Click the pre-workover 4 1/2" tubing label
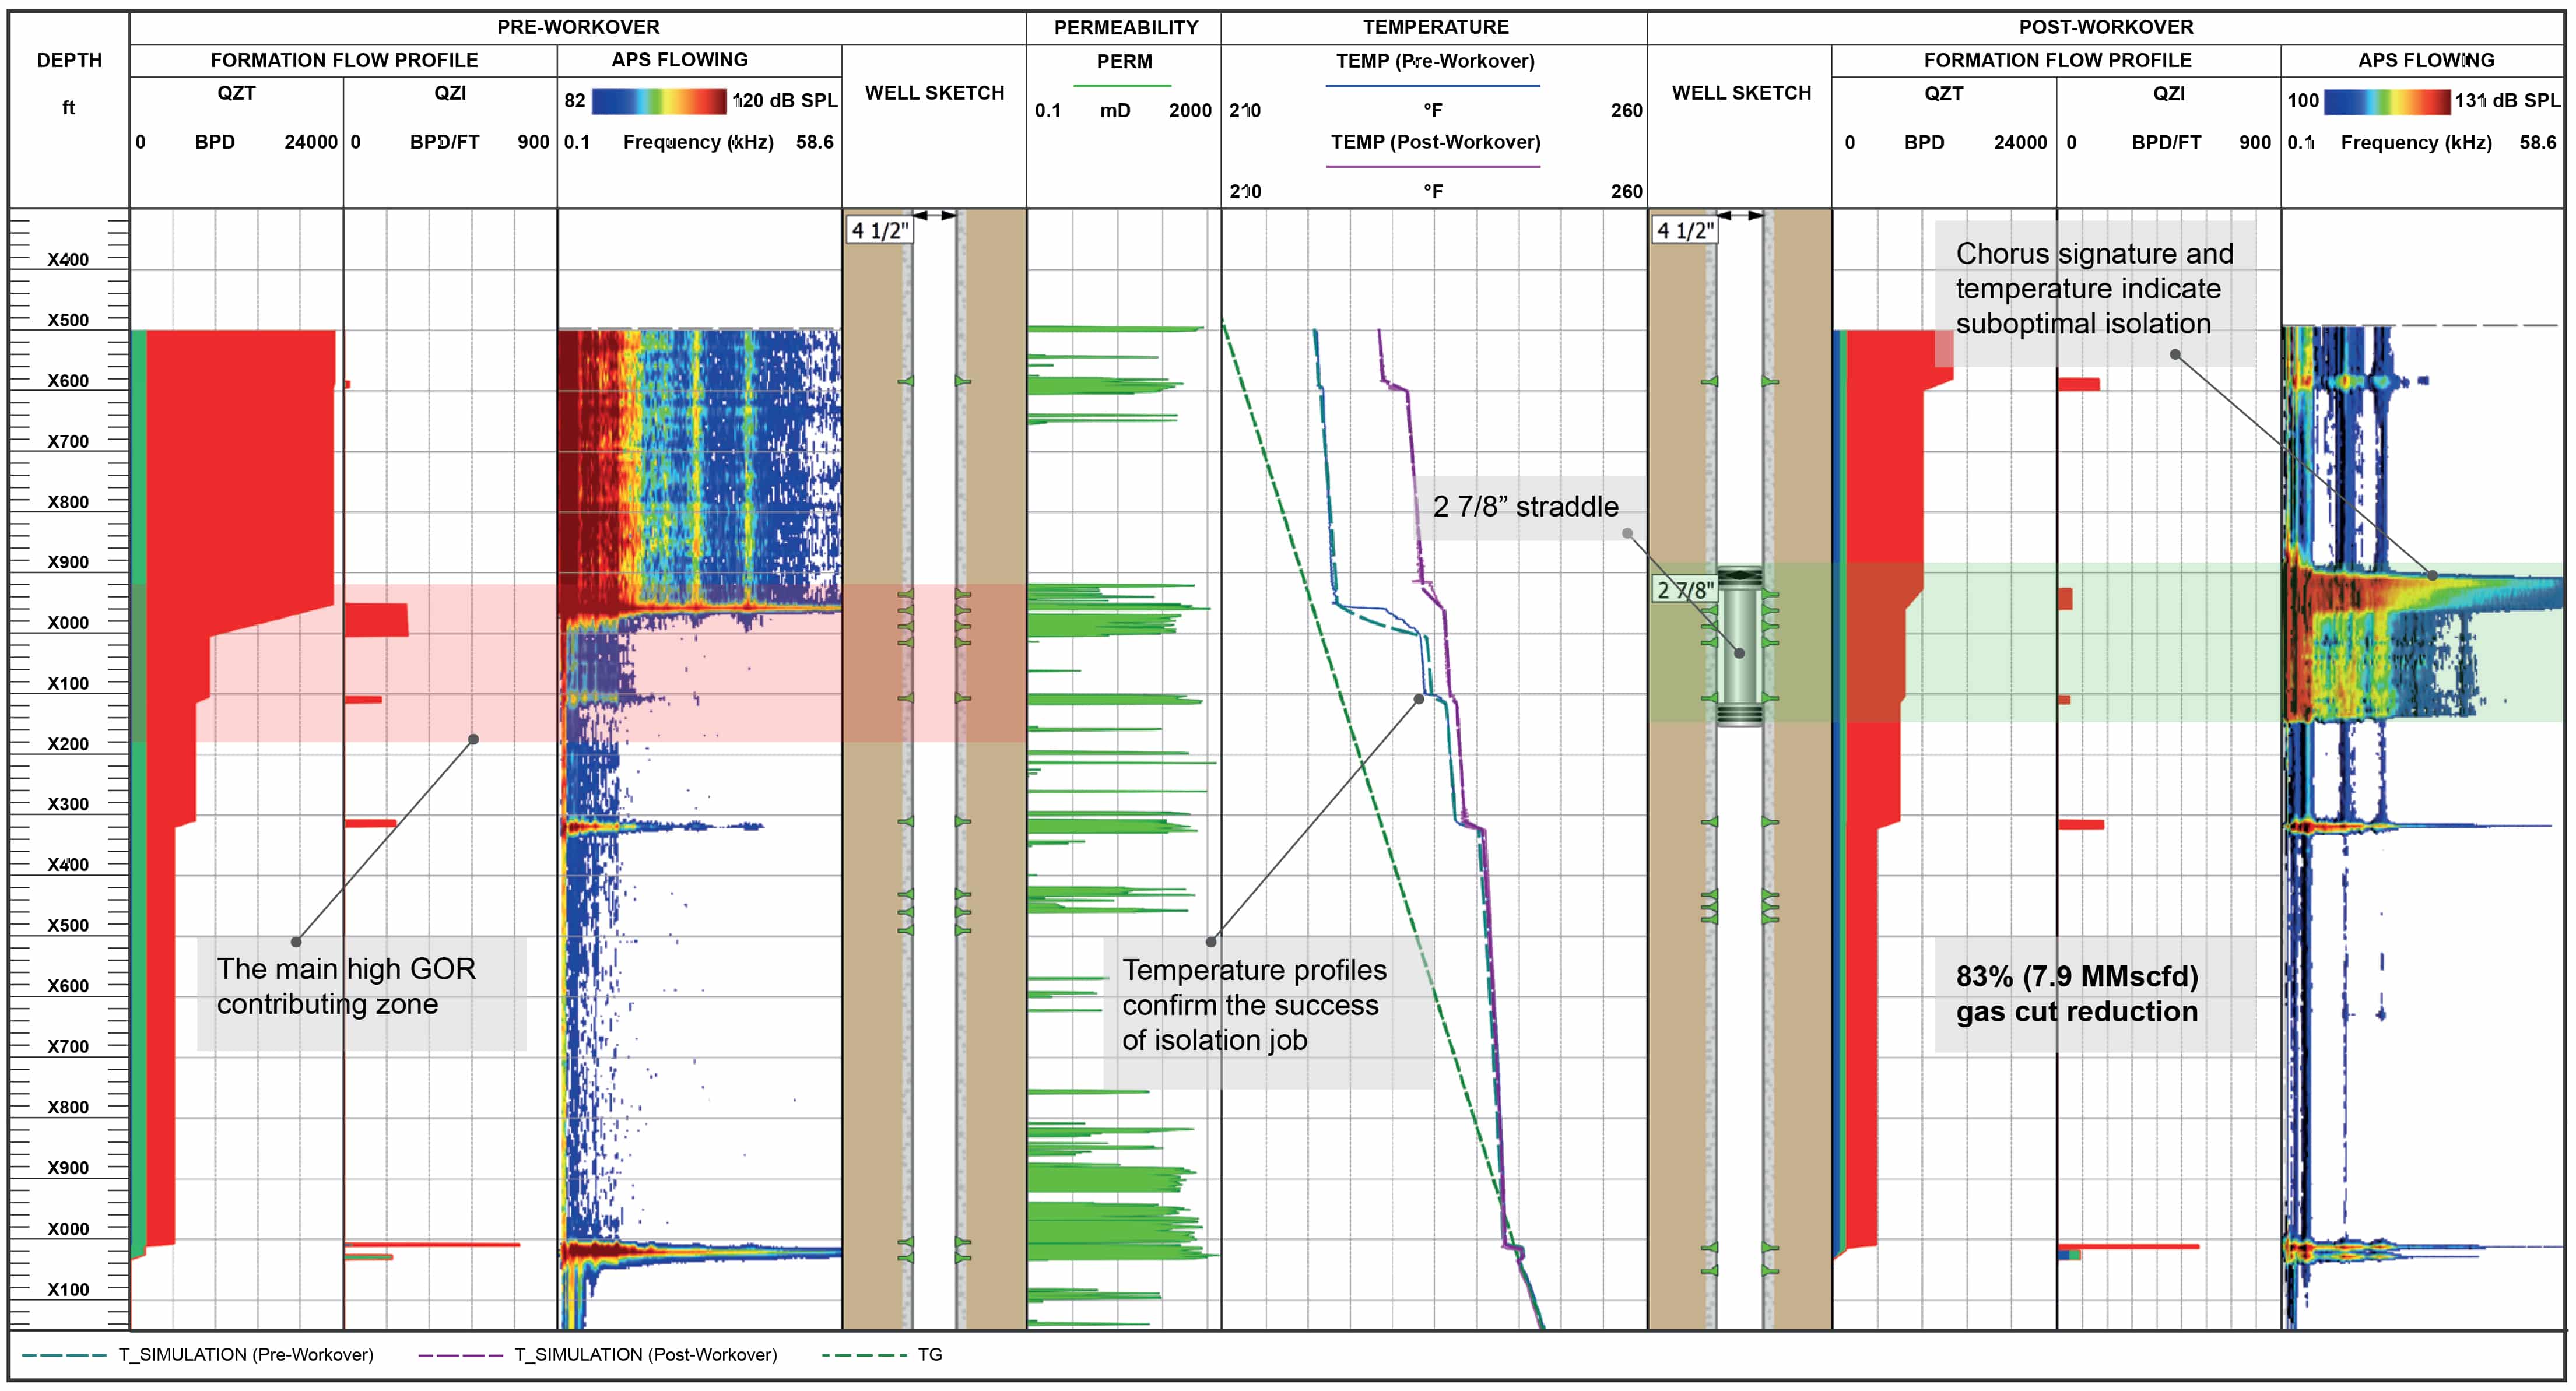Screen dimensions: 2576x1391 click(879, 231)
